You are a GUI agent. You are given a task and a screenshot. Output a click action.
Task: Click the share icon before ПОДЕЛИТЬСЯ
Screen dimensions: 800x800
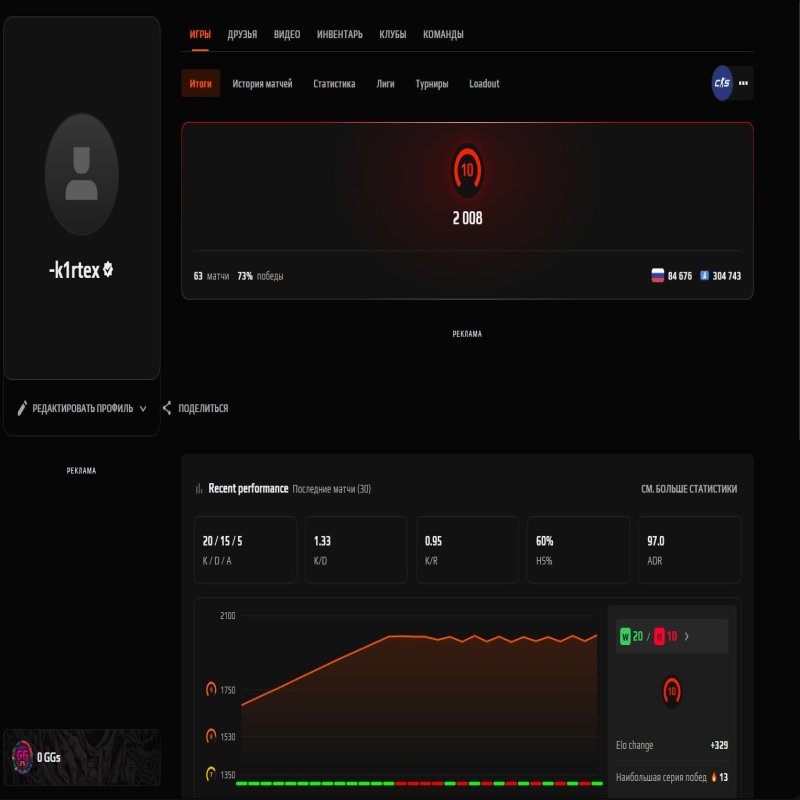point(166,407)
